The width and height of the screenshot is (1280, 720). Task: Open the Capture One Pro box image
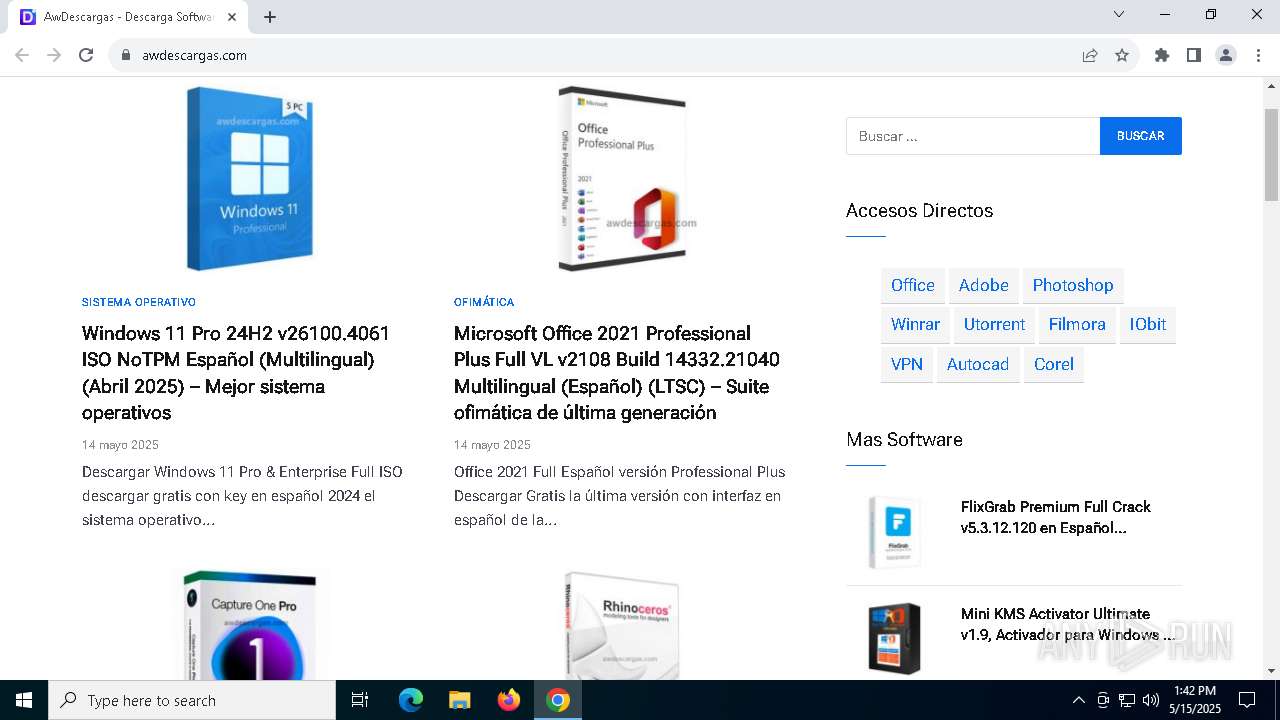coord(250,624)
